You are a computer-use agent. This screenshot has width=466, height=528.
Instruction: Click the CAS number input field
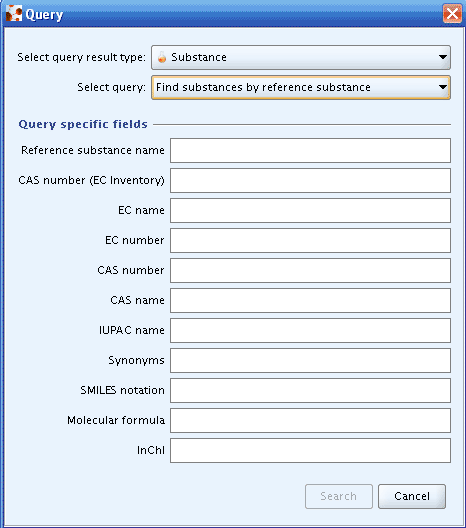310,270
